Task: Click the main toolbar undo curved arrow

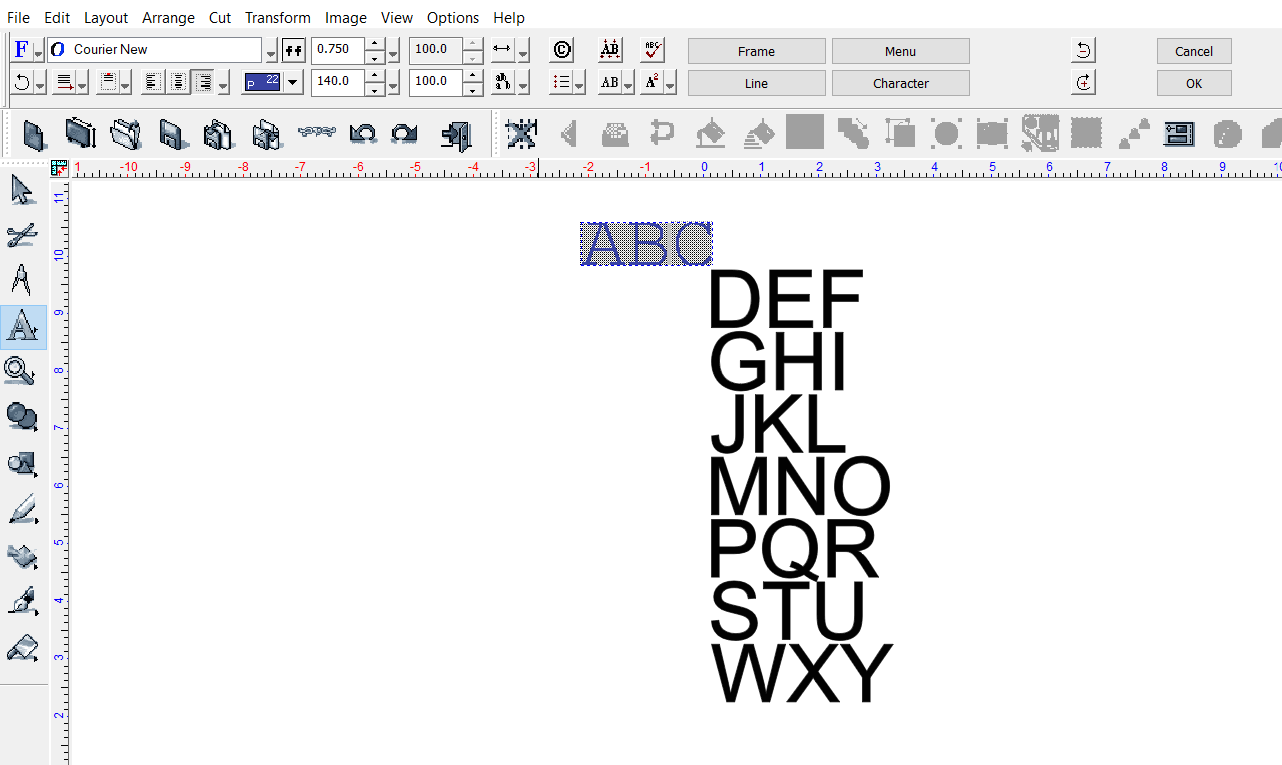Action: tap(363, 133)
